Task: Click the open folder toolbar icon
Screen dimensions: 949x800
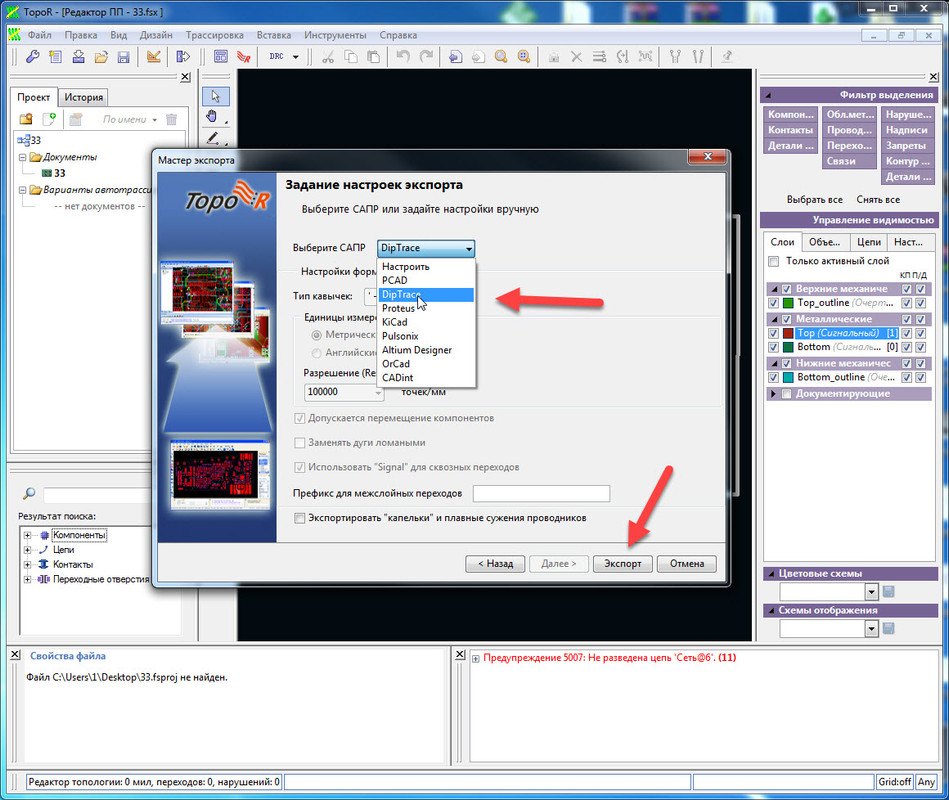Action: tap(101, 57)
